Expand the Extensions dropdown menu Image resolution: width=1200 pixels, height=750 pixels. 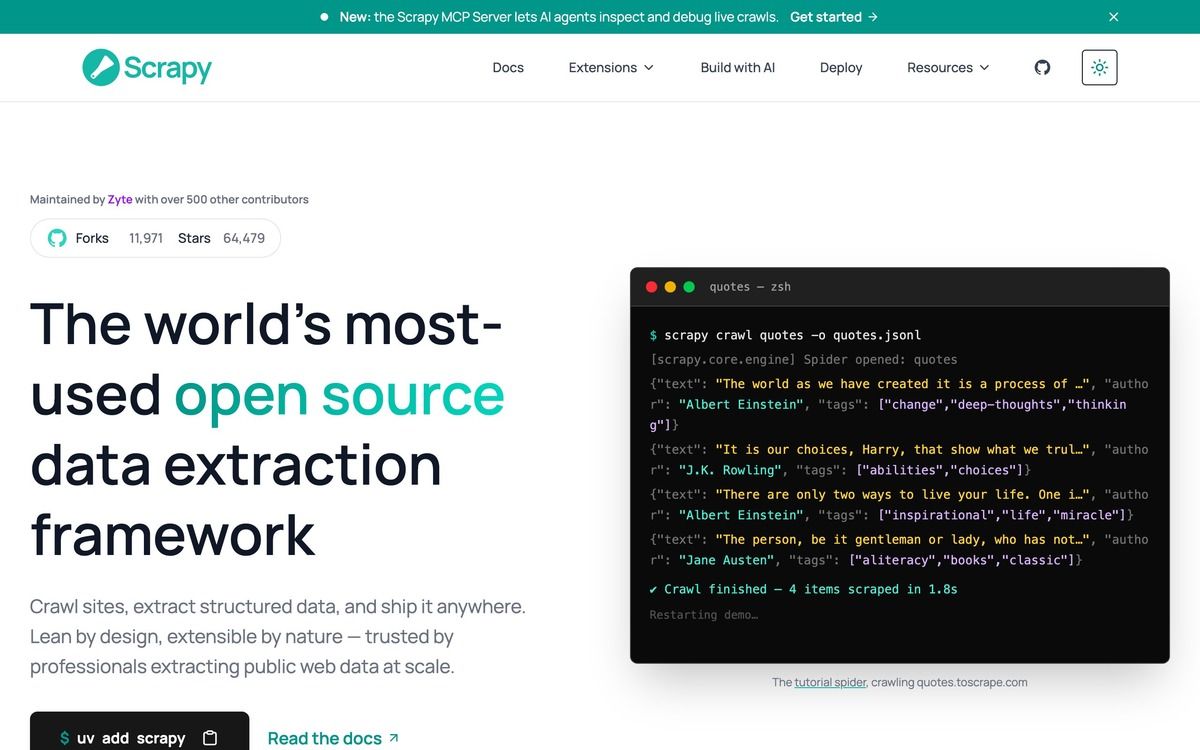[611, 67]
